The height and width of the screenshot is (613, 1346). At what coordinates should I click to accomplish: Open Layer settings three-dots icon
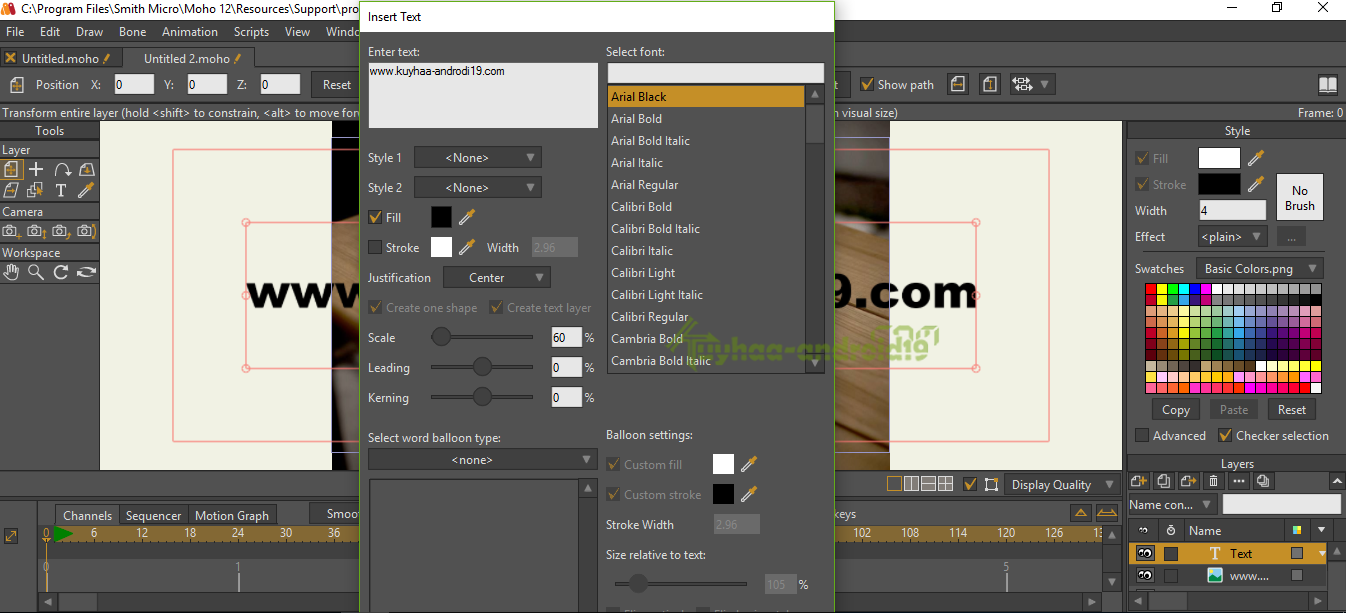(1239, 481)
